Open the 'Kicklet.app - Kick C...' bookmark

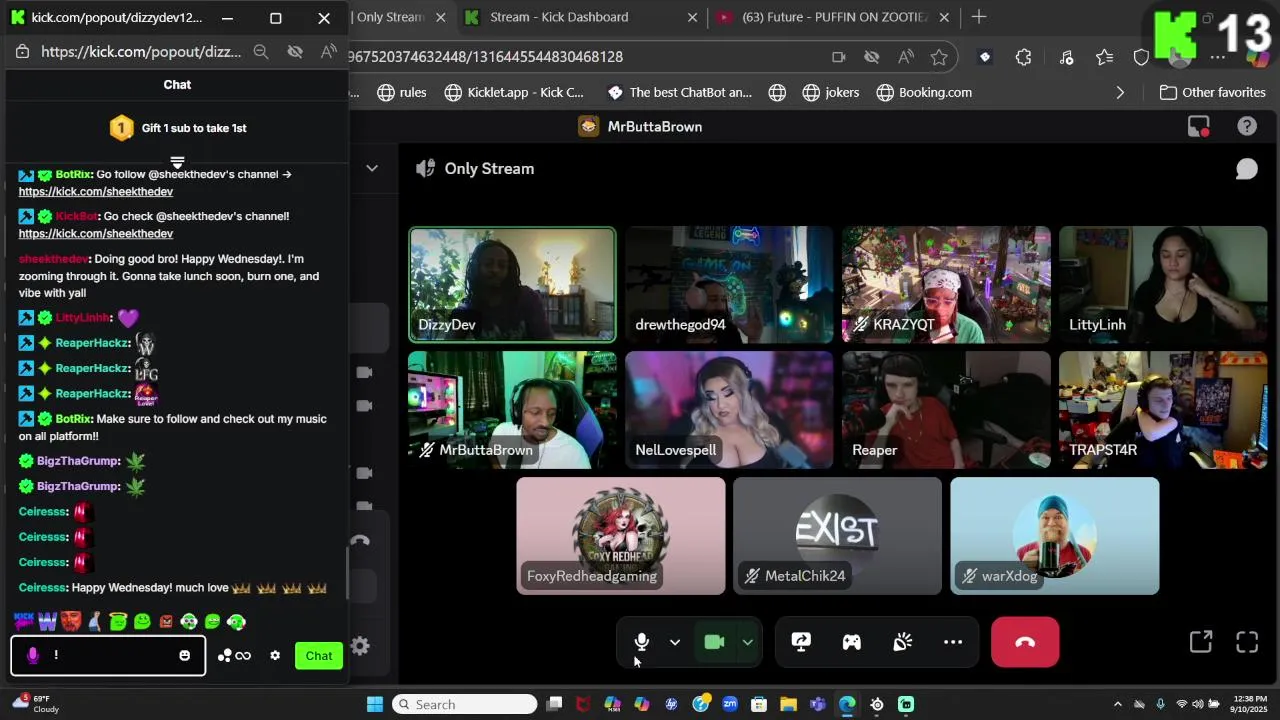pos(514,92)
